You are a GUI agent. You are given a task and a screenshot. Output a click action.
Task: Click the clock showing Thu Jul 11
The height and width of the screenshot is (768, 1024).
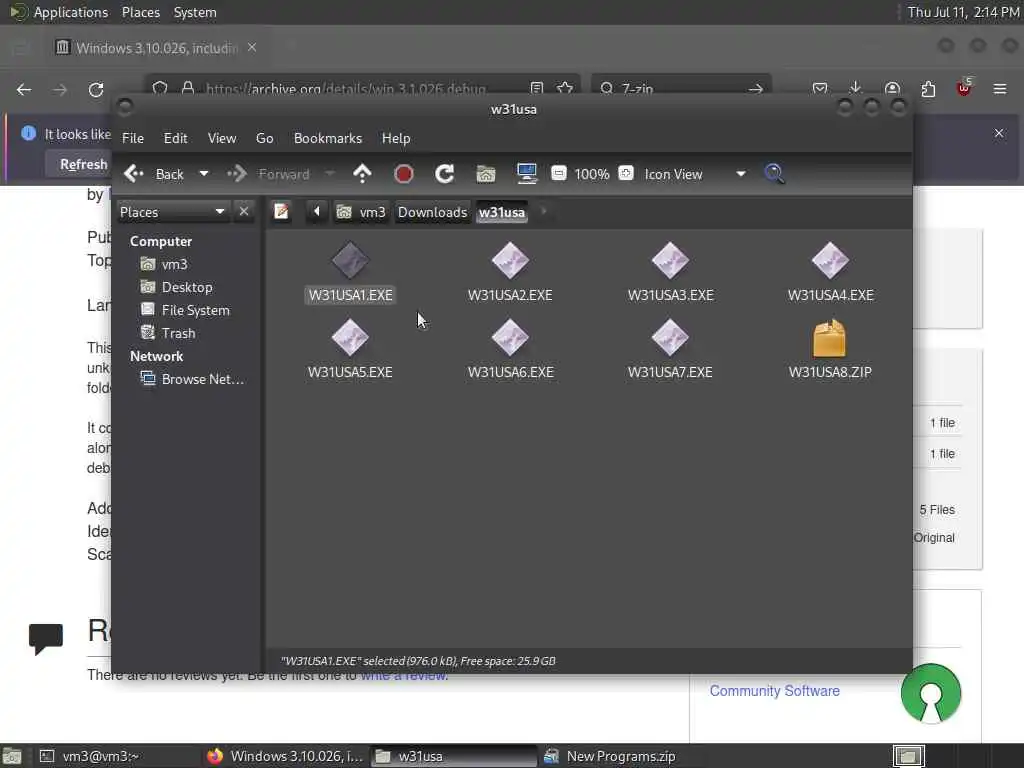coord(963,12)
